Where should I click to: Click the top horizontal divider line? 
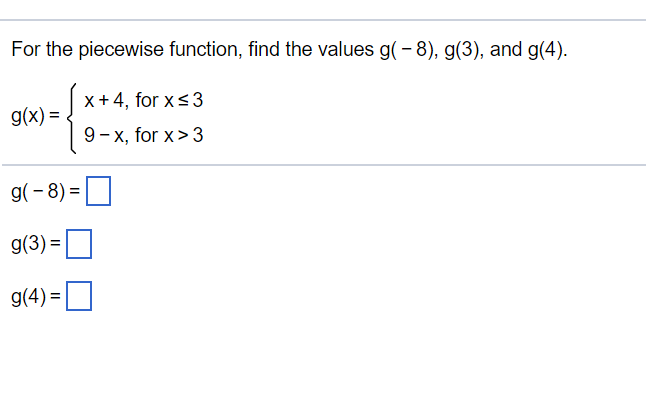click(323, 20)
